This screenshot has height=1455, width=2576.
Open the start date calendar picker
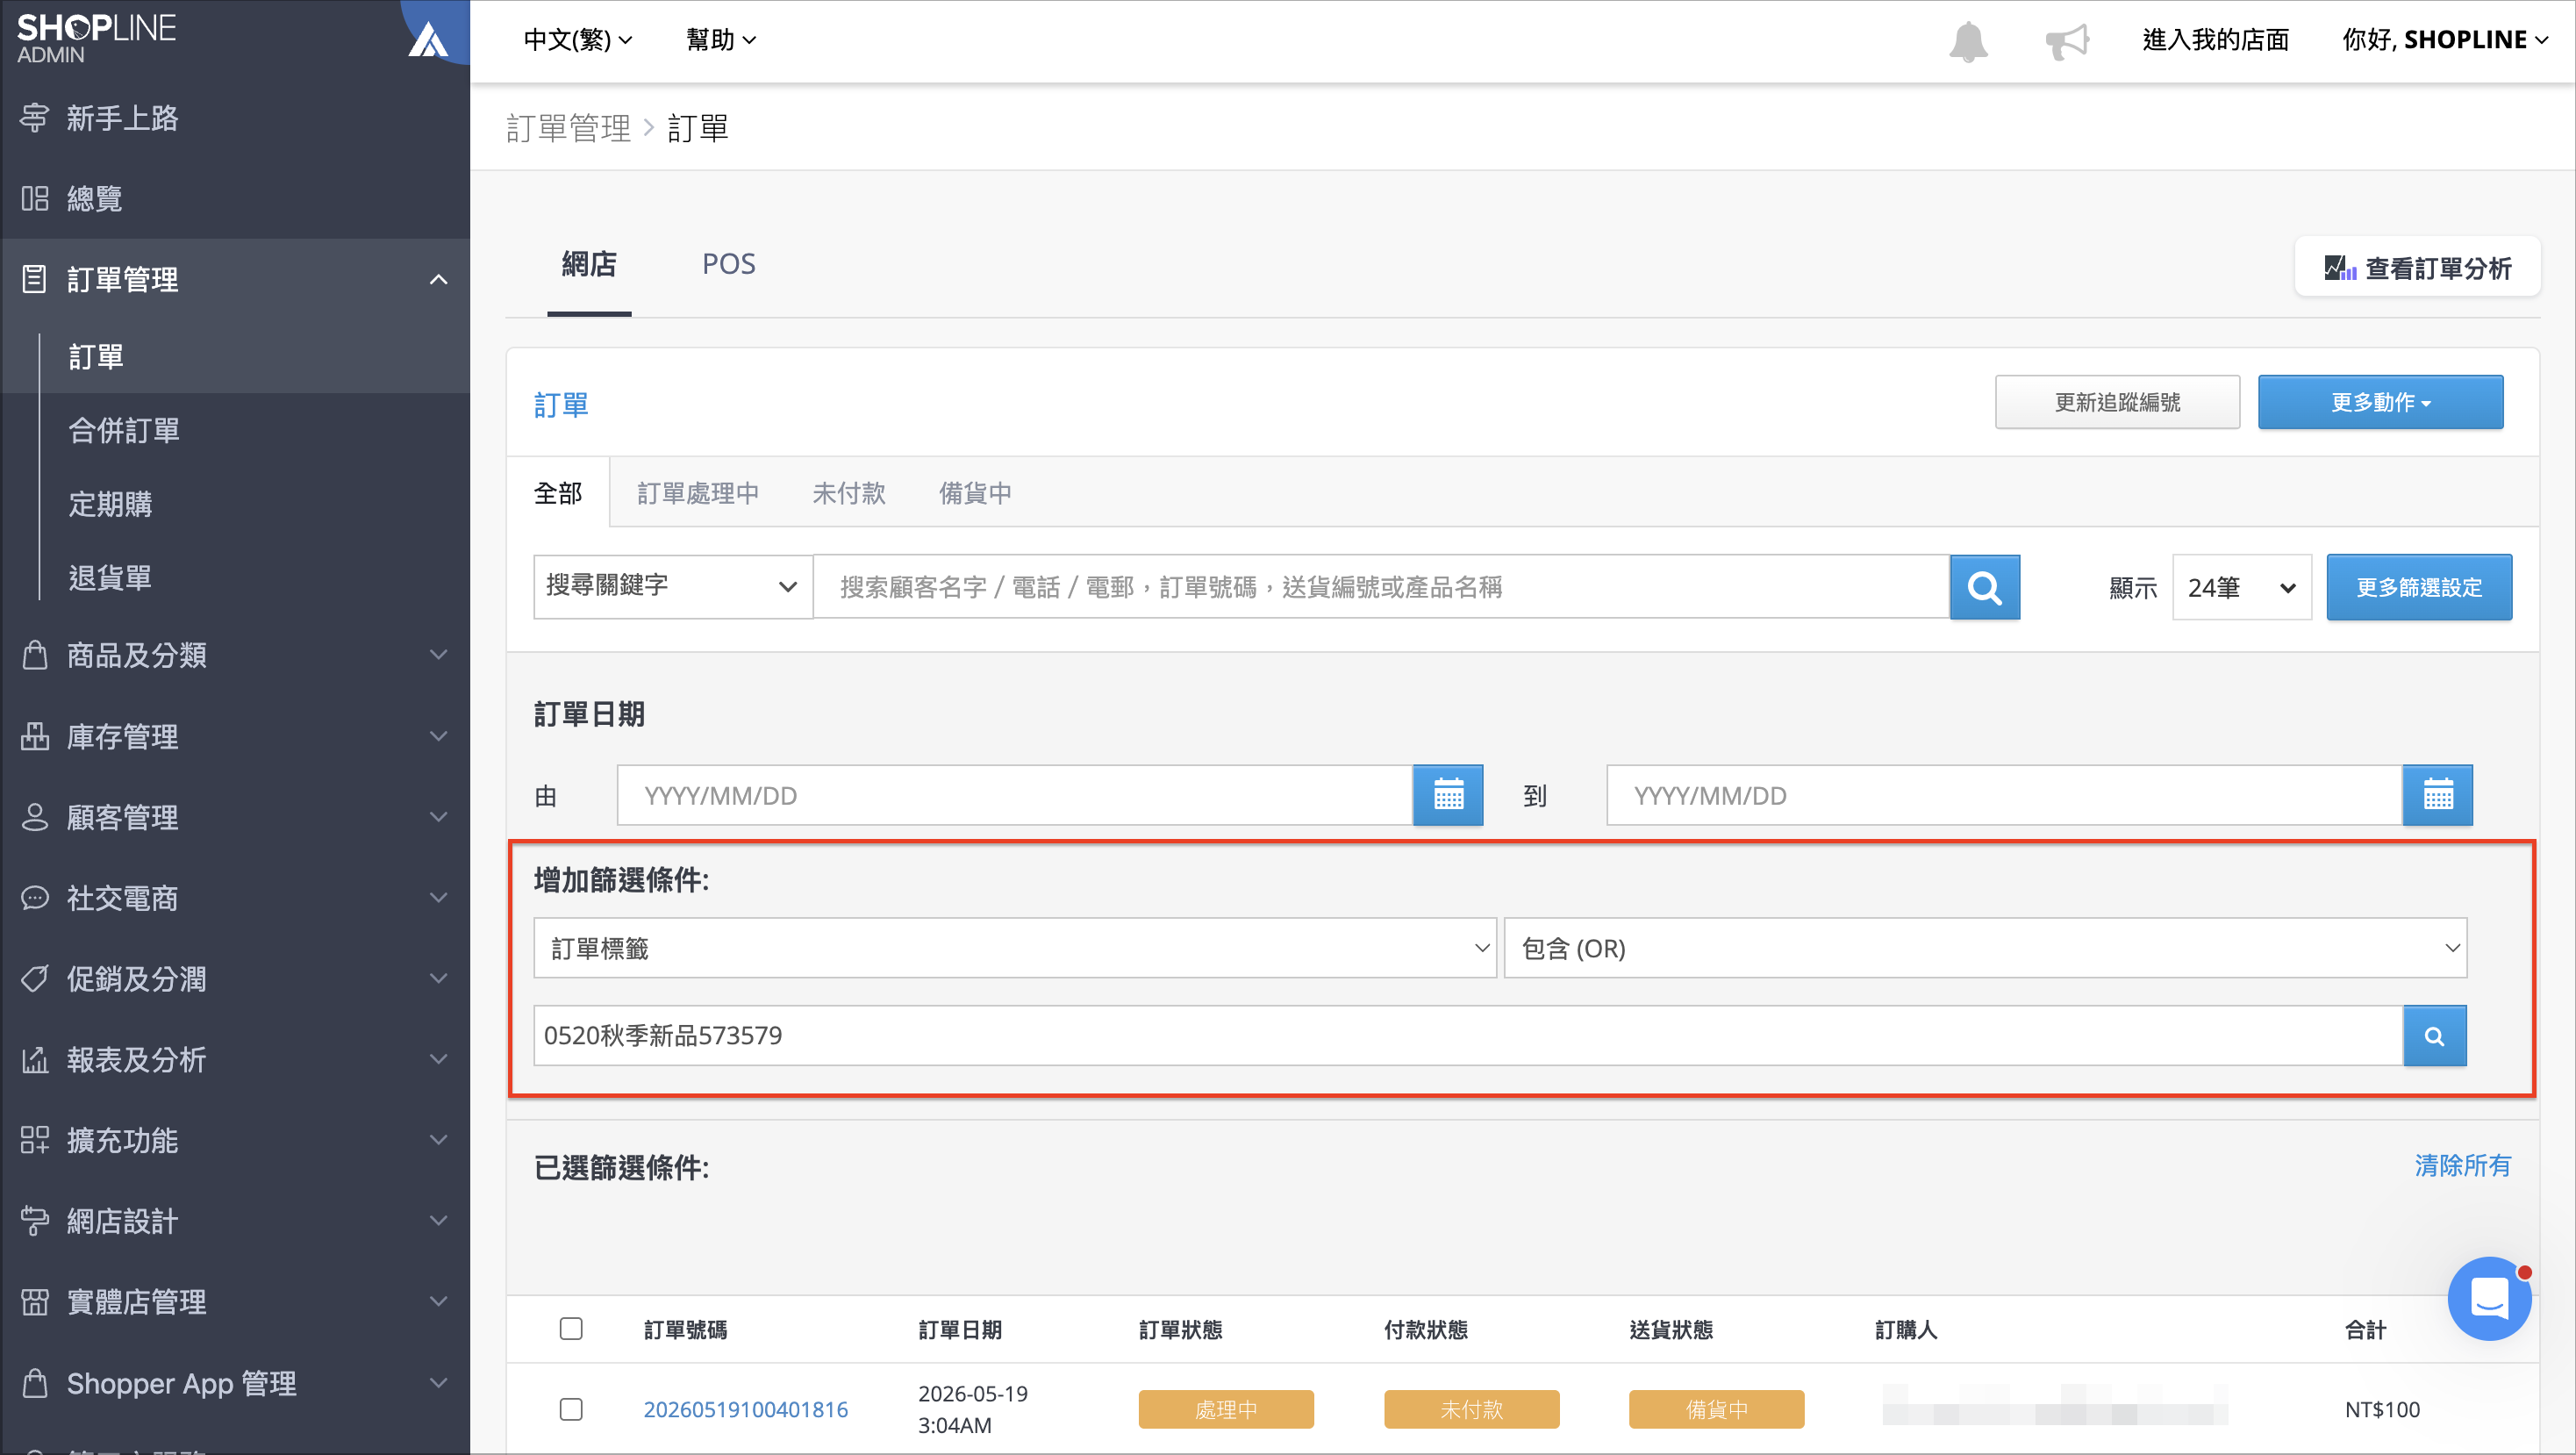1448,795
